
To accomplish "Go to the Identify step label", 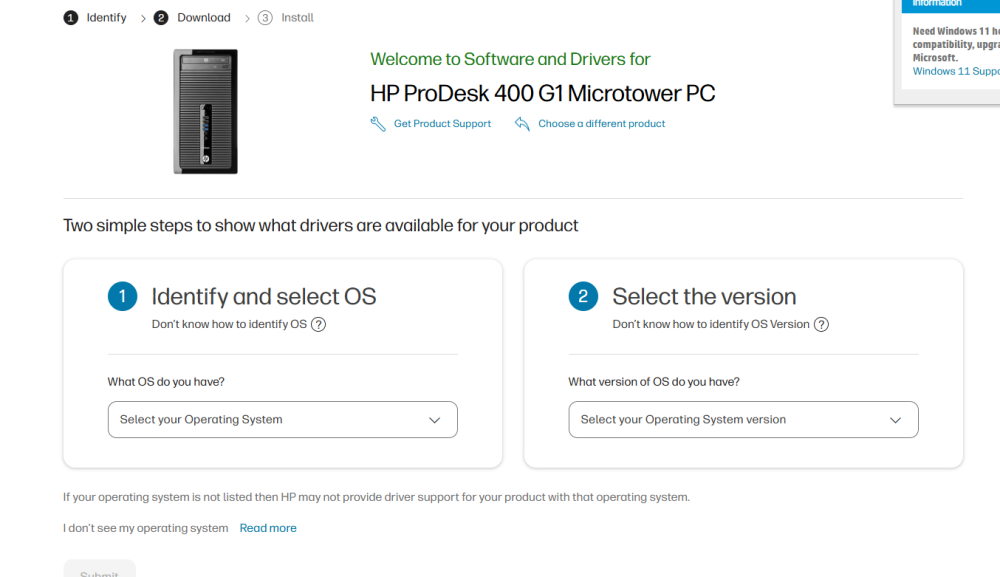I will point(107,18).
